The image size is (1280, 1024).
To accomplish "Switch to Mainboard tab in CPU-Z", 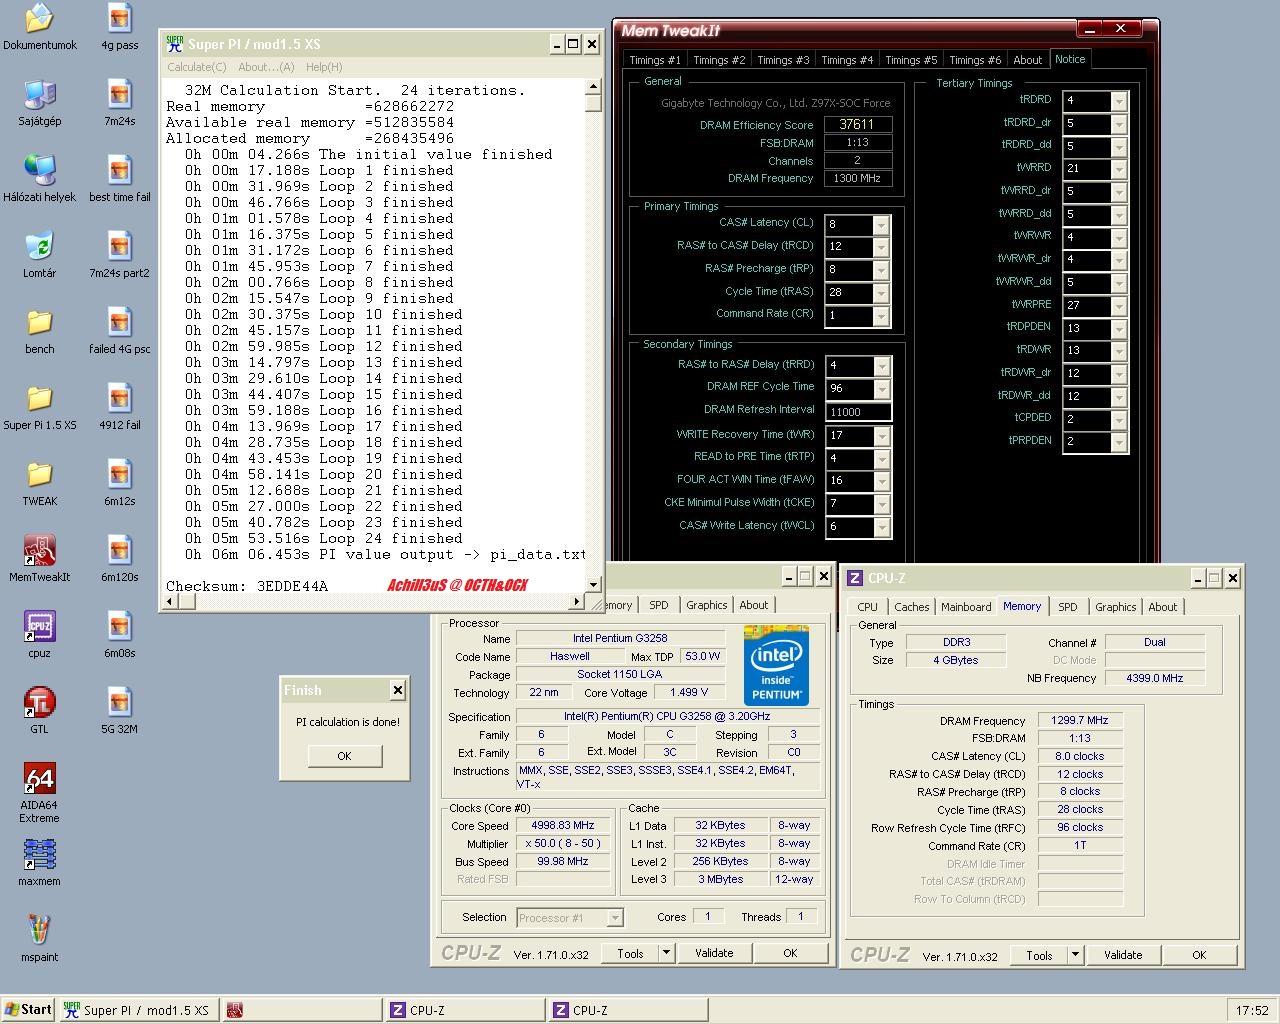I will tap(966, 607).
